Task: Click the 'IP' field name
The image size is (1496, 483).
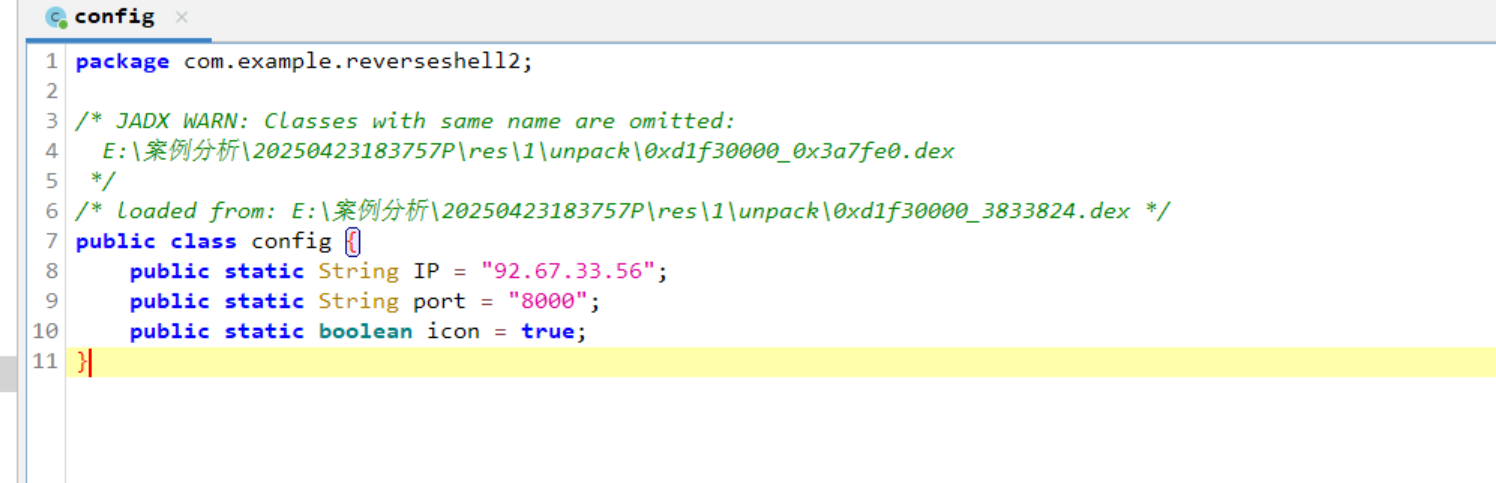Action: point(426,271)
